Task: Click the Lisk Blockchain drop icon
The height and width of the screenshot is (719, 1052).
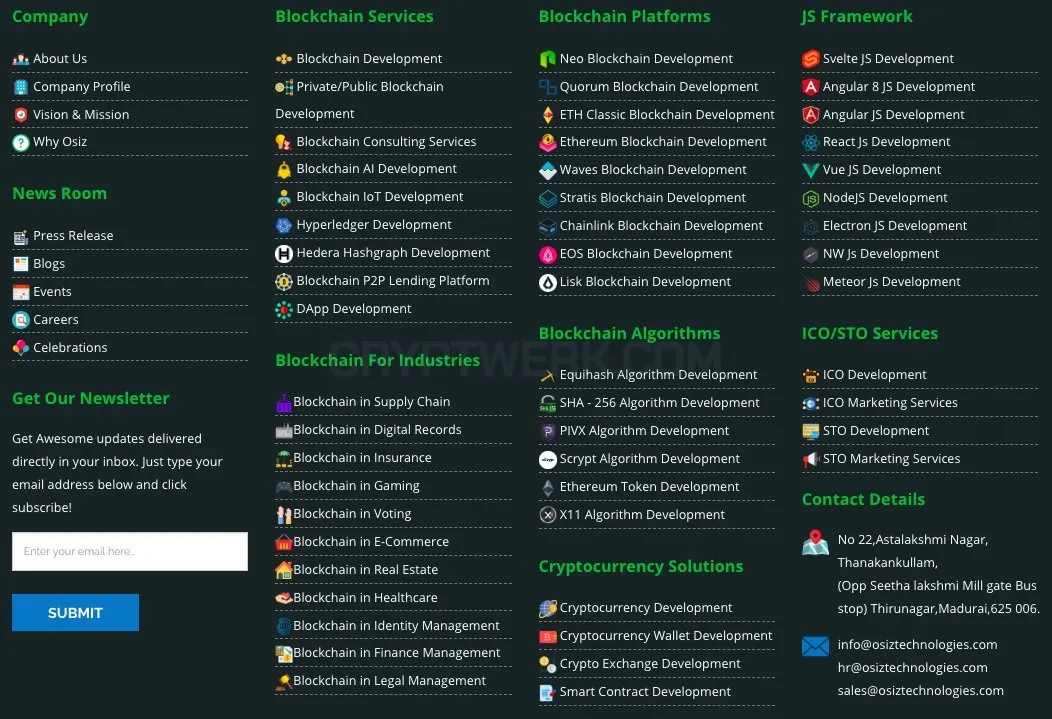Action: [x=547, y=282]
